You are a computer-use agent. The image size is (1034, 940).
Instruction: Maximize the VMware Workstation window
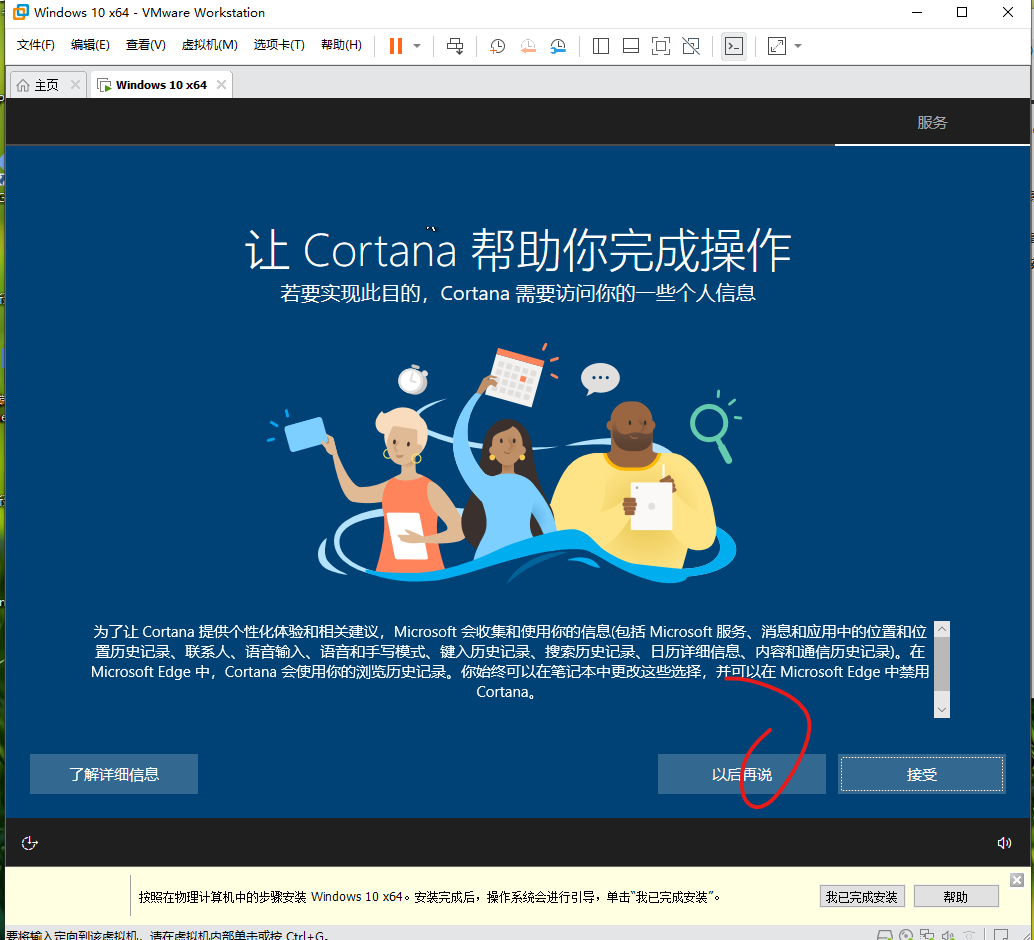click(x=962, y=12)
